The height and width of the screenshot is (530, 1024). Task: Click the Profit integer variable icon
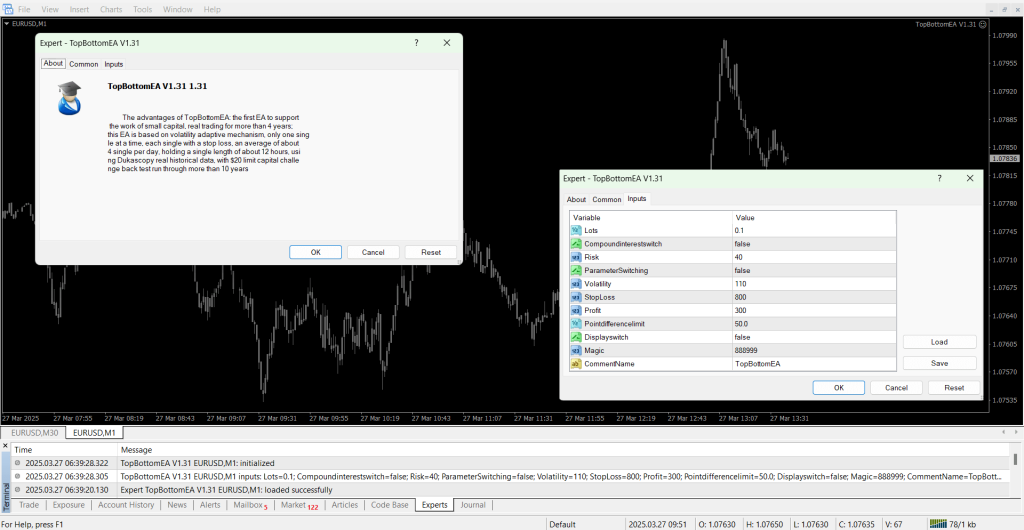(576, 310)
